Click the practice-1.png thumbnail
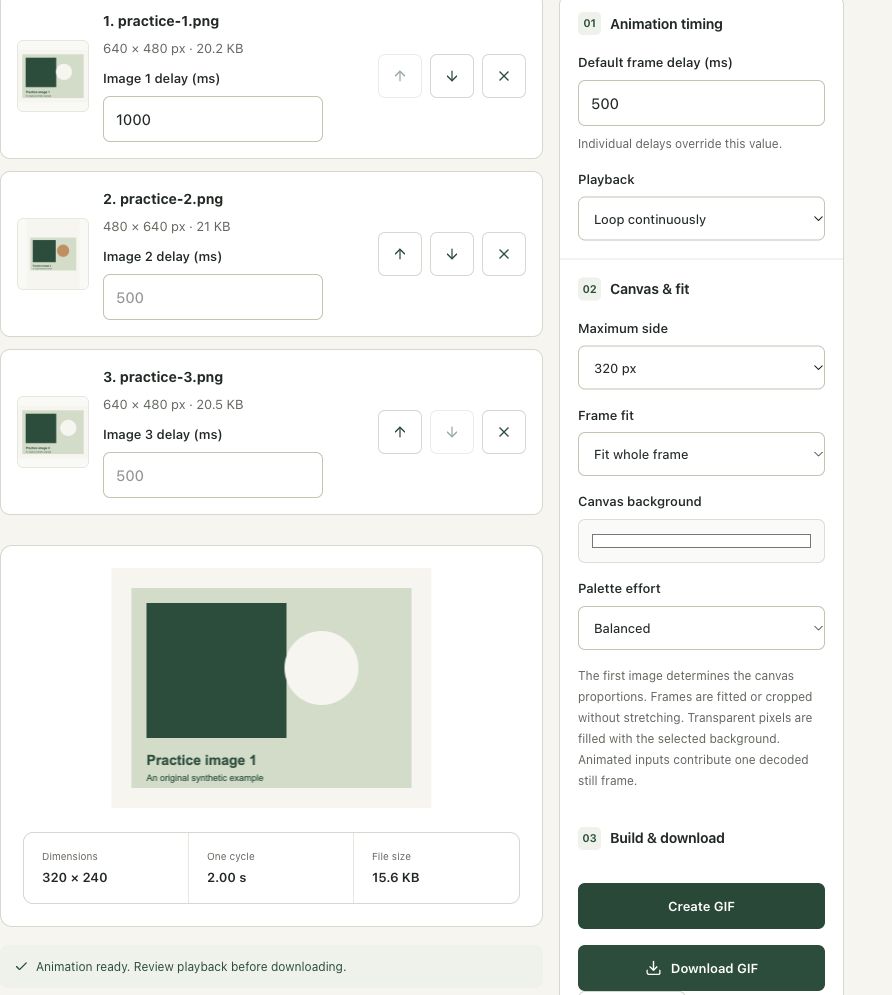The width and height of the screenshot is (892, 995). (x=53, y=76)
